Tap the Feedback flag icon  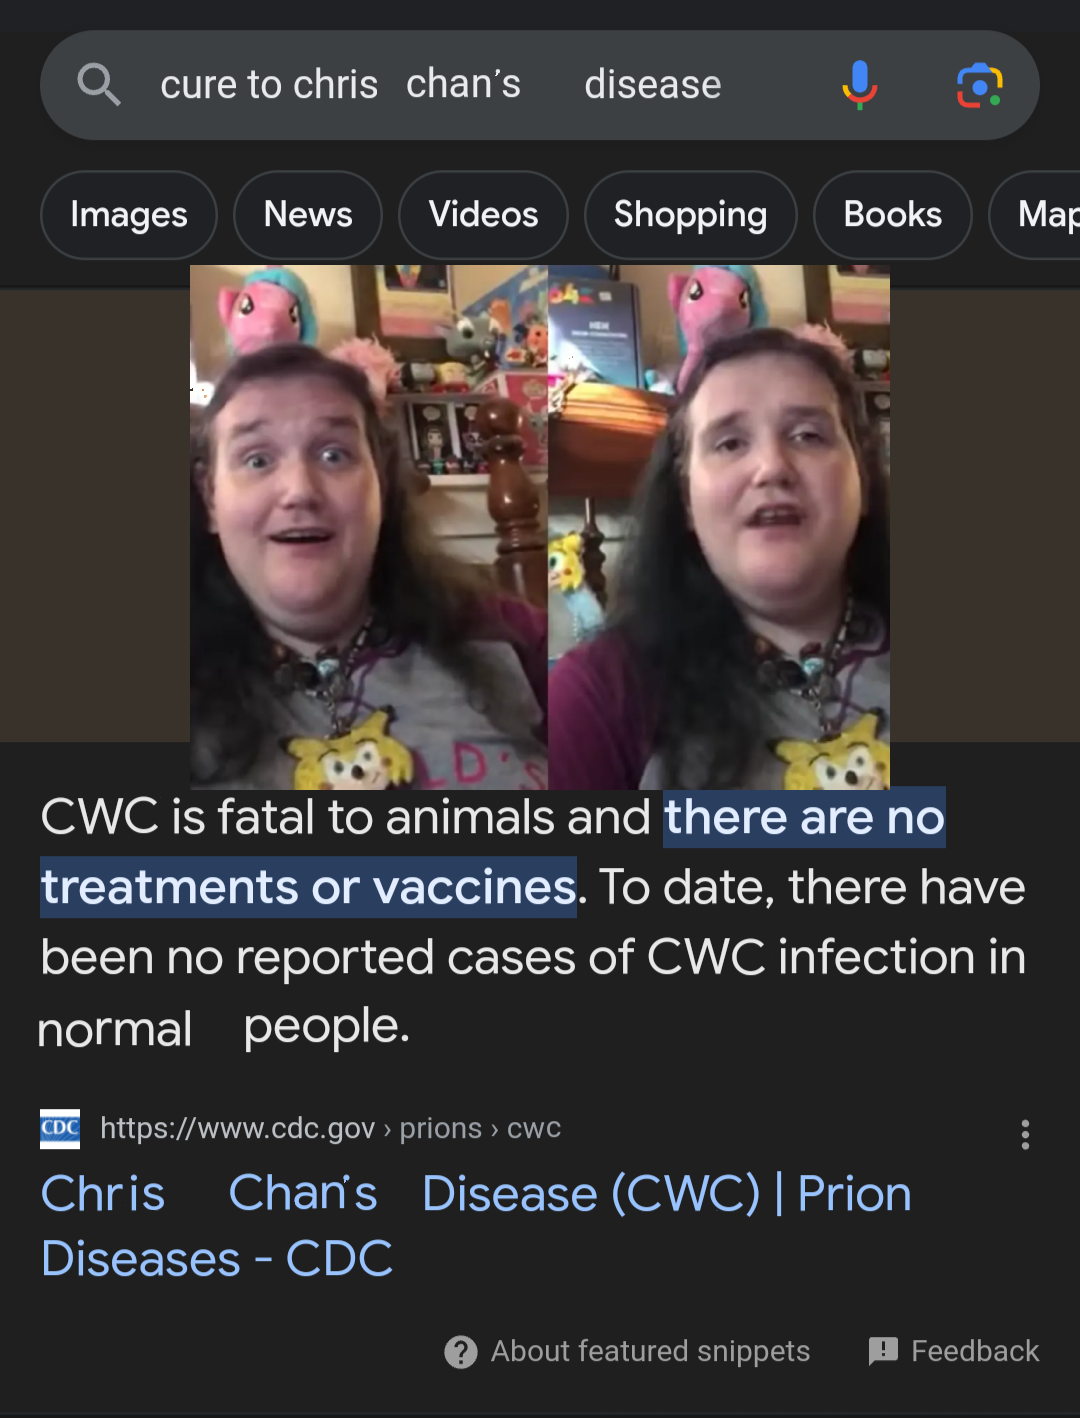coord(883,1352)
